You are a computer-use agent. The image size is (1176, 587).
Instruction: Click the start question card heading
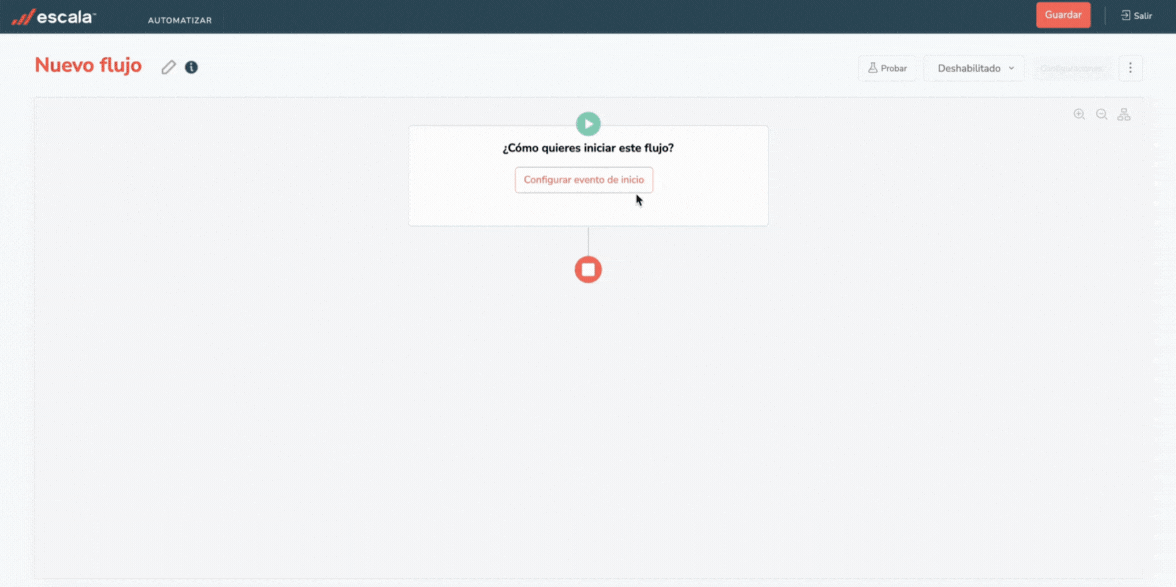[x=588, y=148]
